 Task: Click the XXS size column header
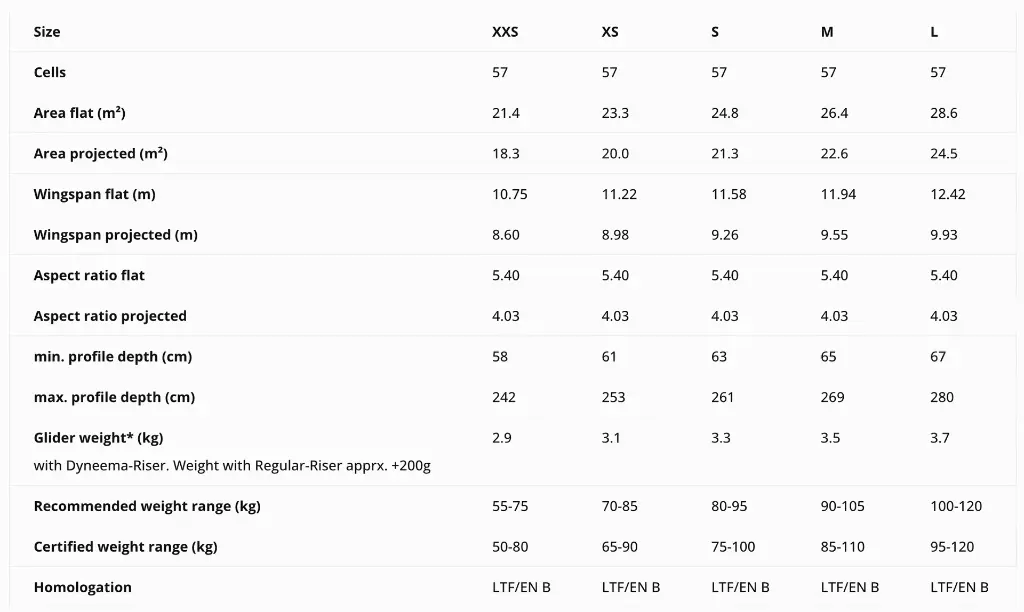[x=505, y=32]
